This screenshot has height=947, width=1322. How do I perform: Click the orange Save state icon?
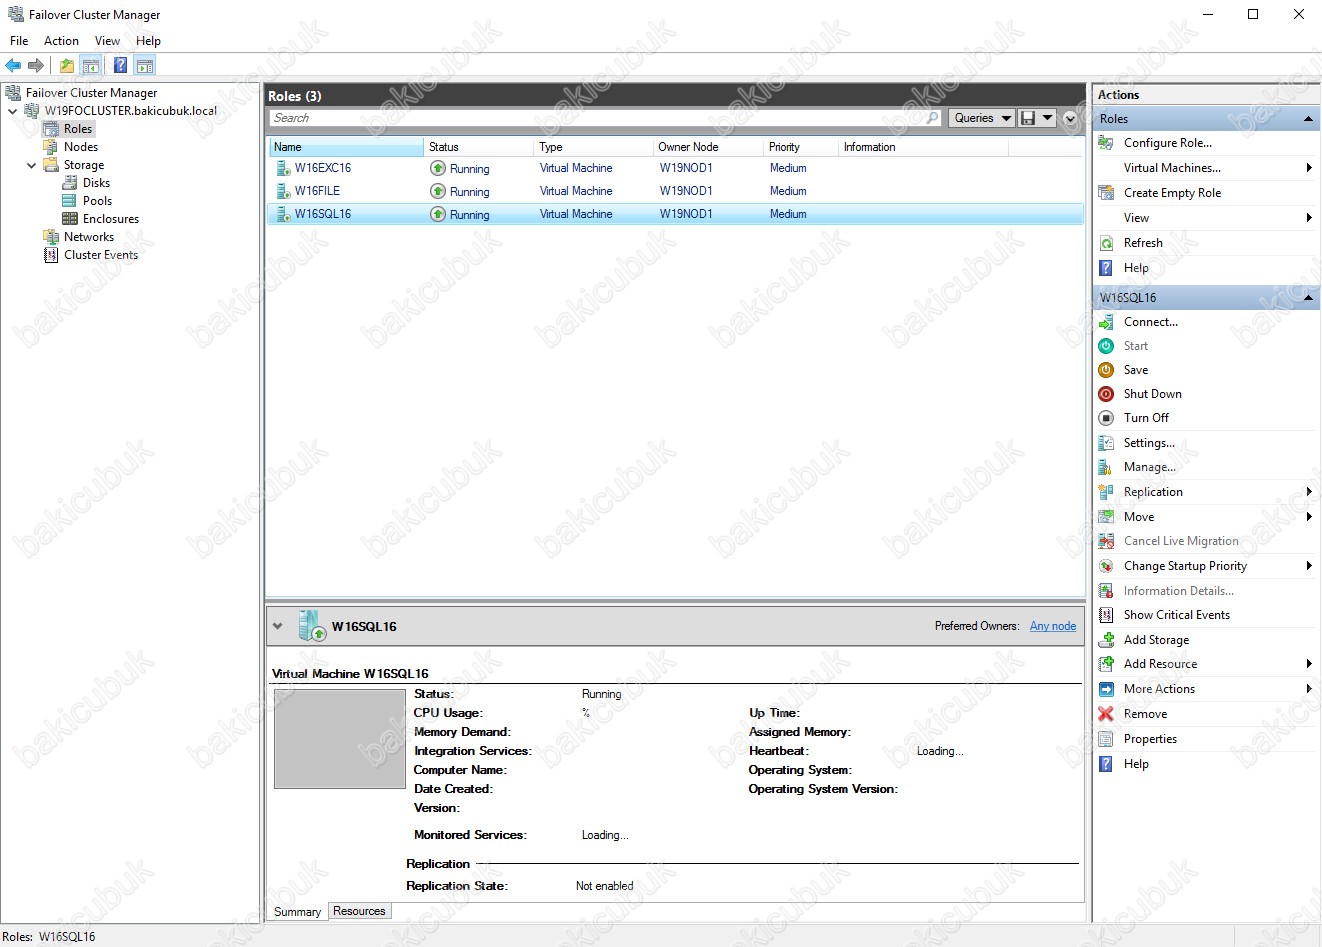tap(1106, 370)
